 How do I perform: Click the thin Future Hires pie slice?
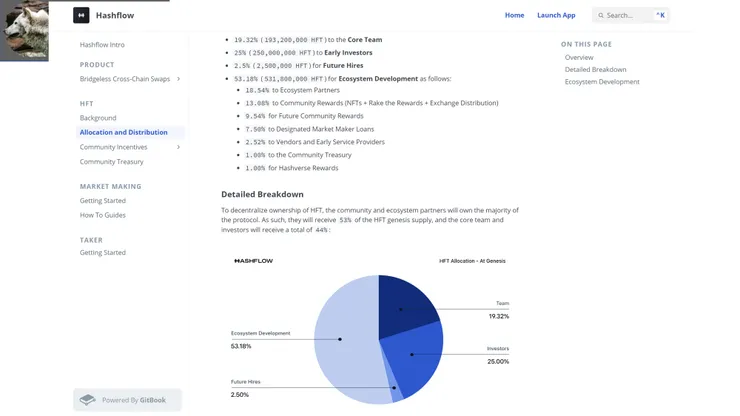pyautogui.click(x=395, y=385)
